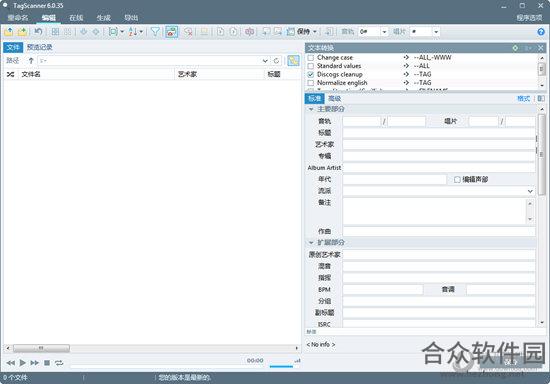Click the Album Artist input field
This screenshot has height=384, width=550.
439,168
